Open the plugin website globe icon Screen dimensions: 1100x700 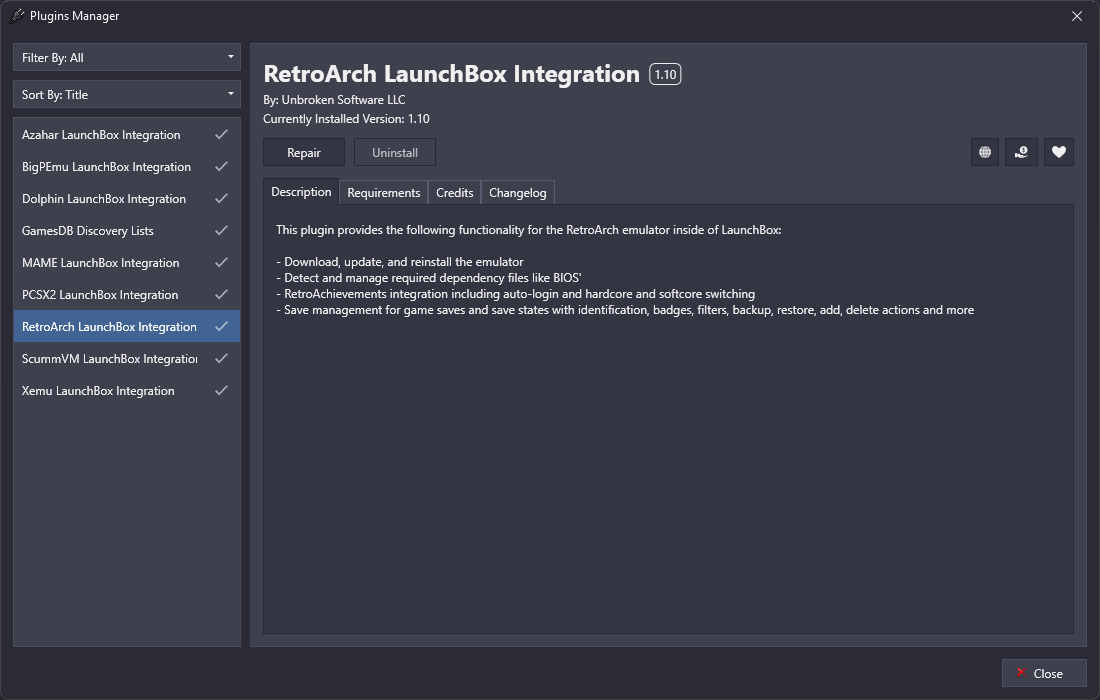point(985,152)
